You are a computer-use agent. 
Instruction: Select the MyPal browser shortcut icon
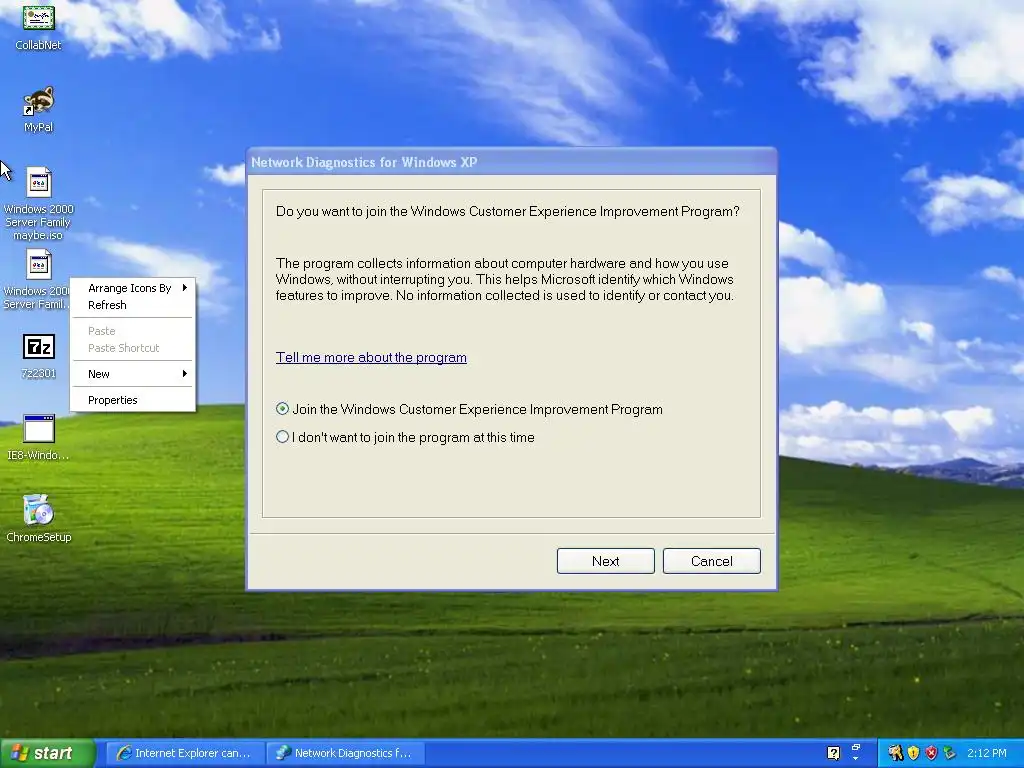pos(39,108)
